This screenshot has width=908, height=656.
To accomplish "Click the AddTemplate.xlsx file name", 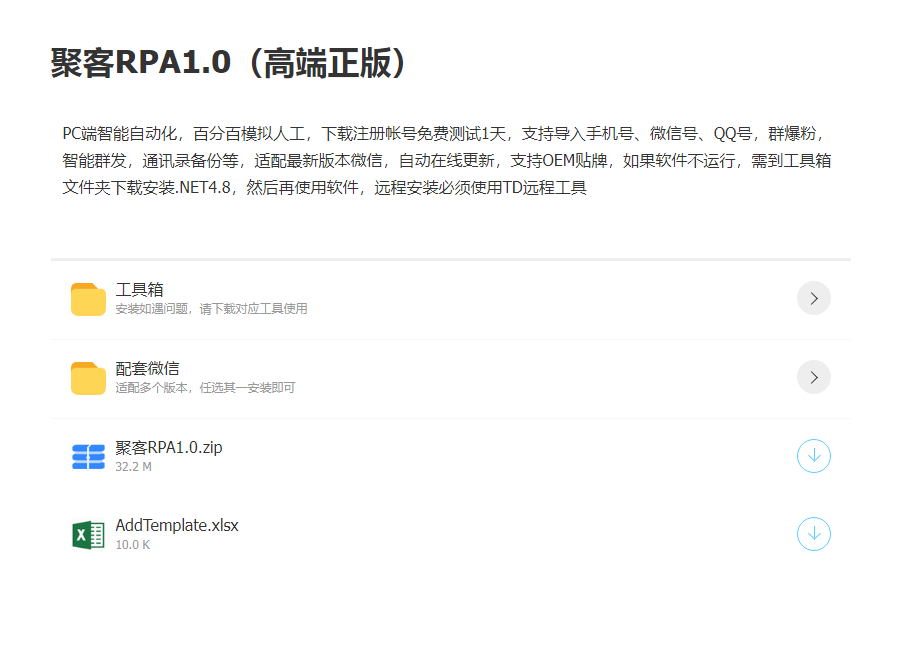I will [x=177, y=525].
